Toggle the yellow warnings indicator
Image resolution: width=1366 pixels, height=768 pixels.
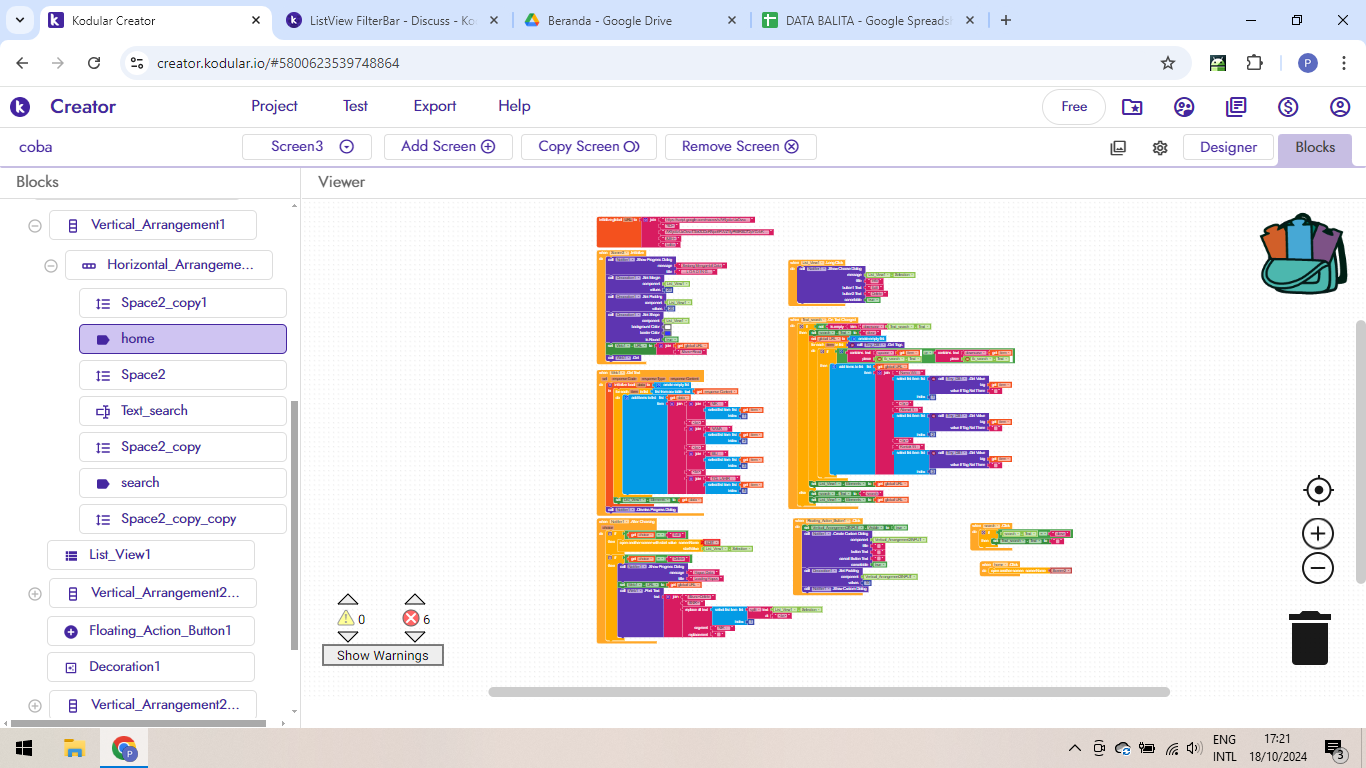(348, 618)
